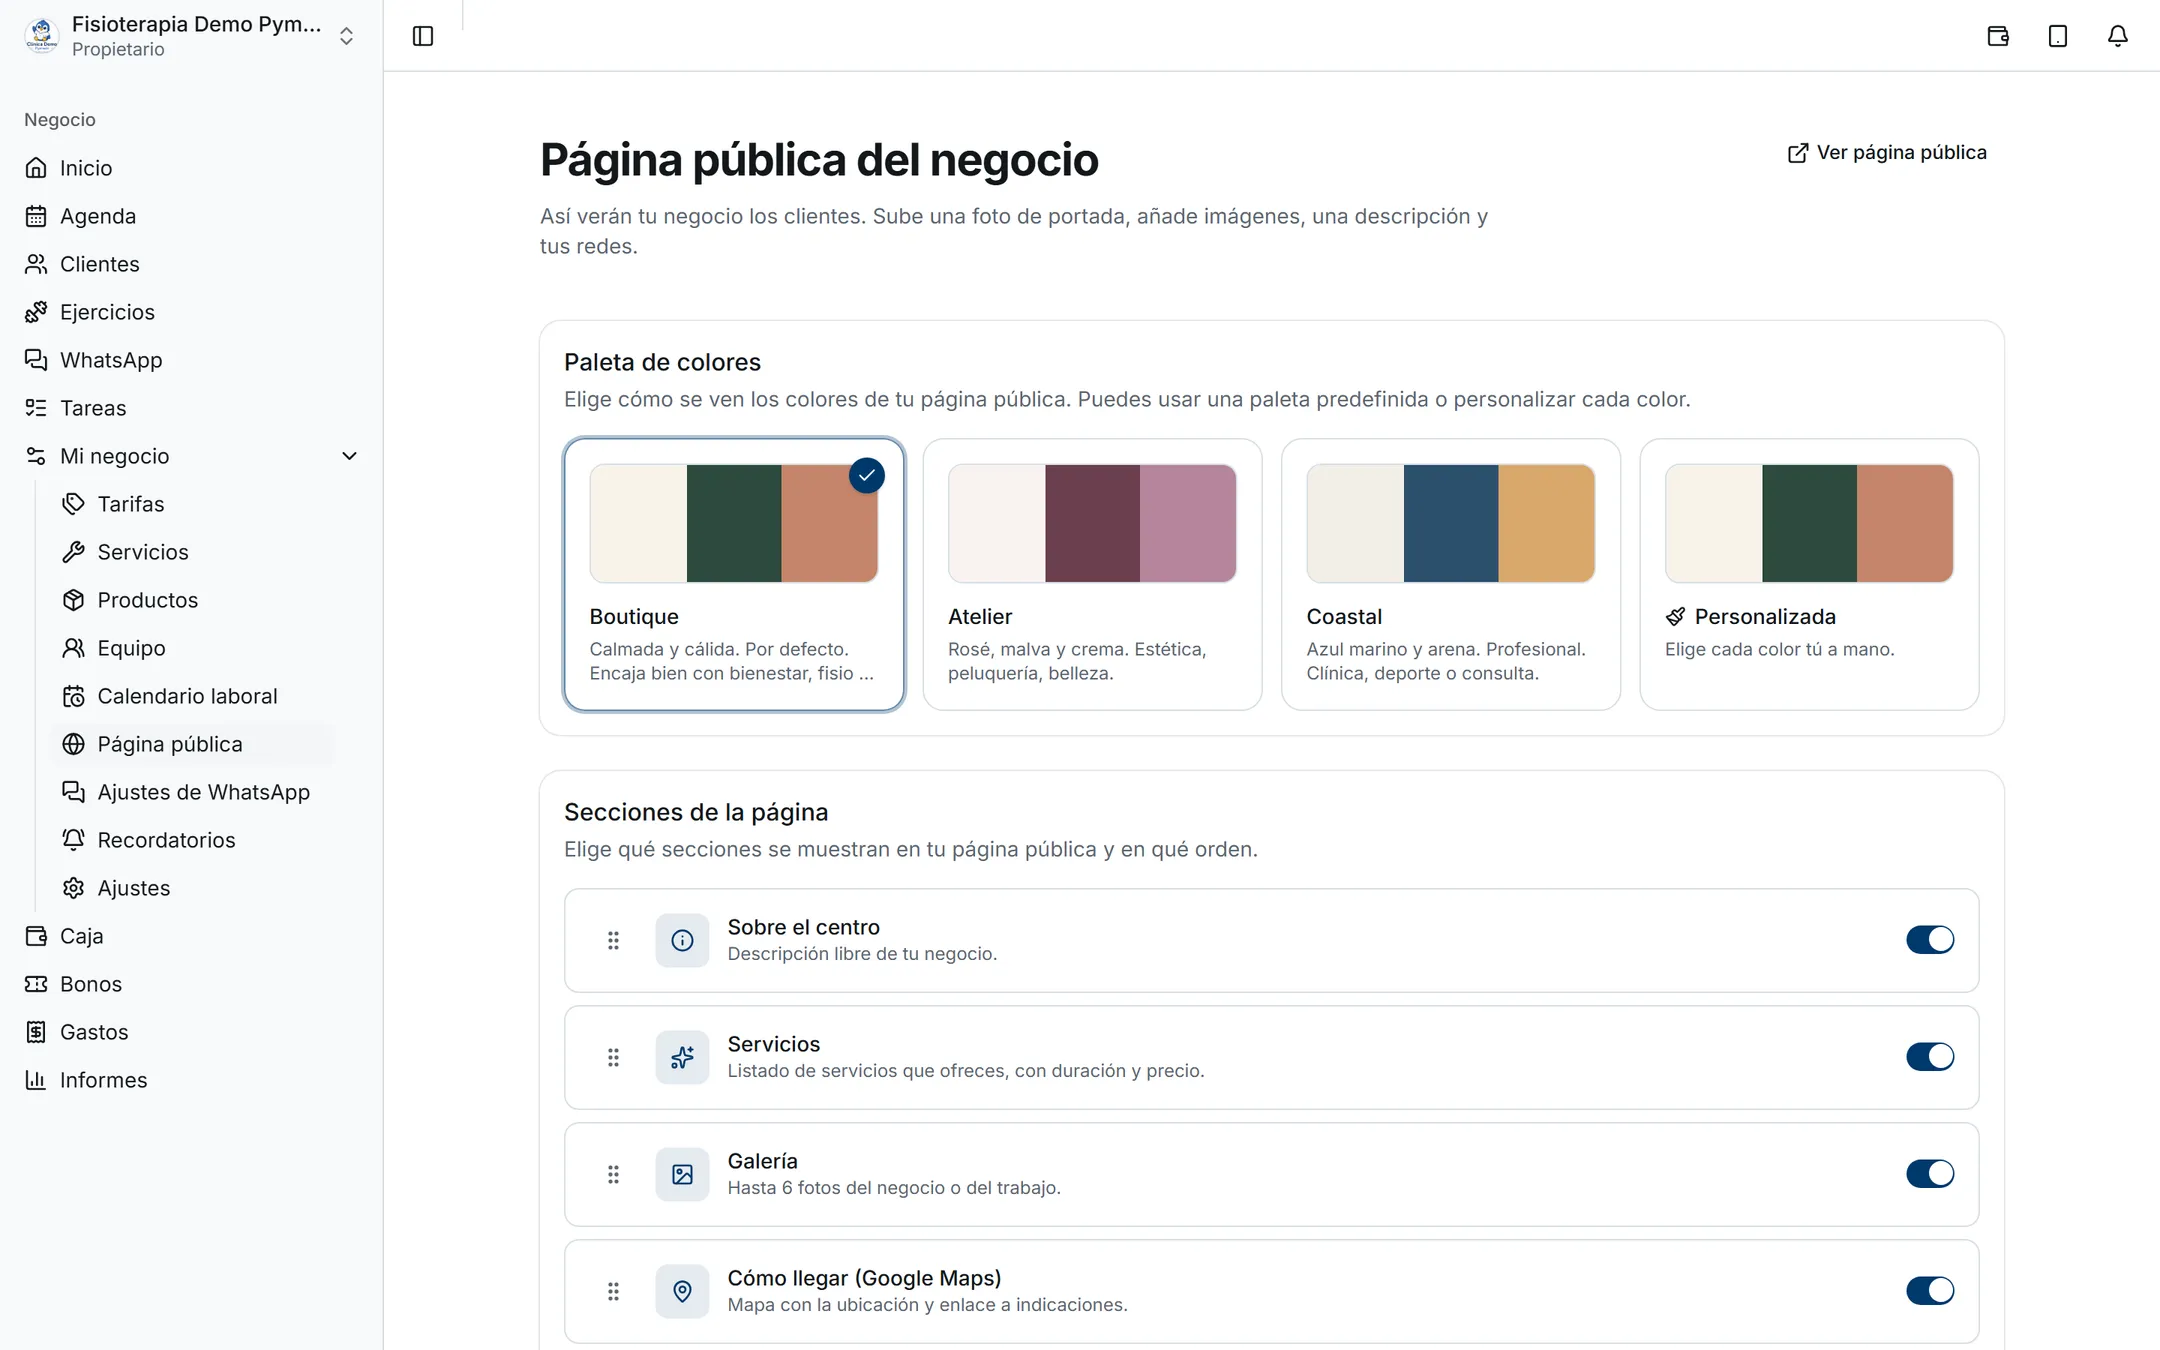2160x1350 pixels.
Task: Click the drag handle for Galería row
Action: click(x=613, y=1174)
